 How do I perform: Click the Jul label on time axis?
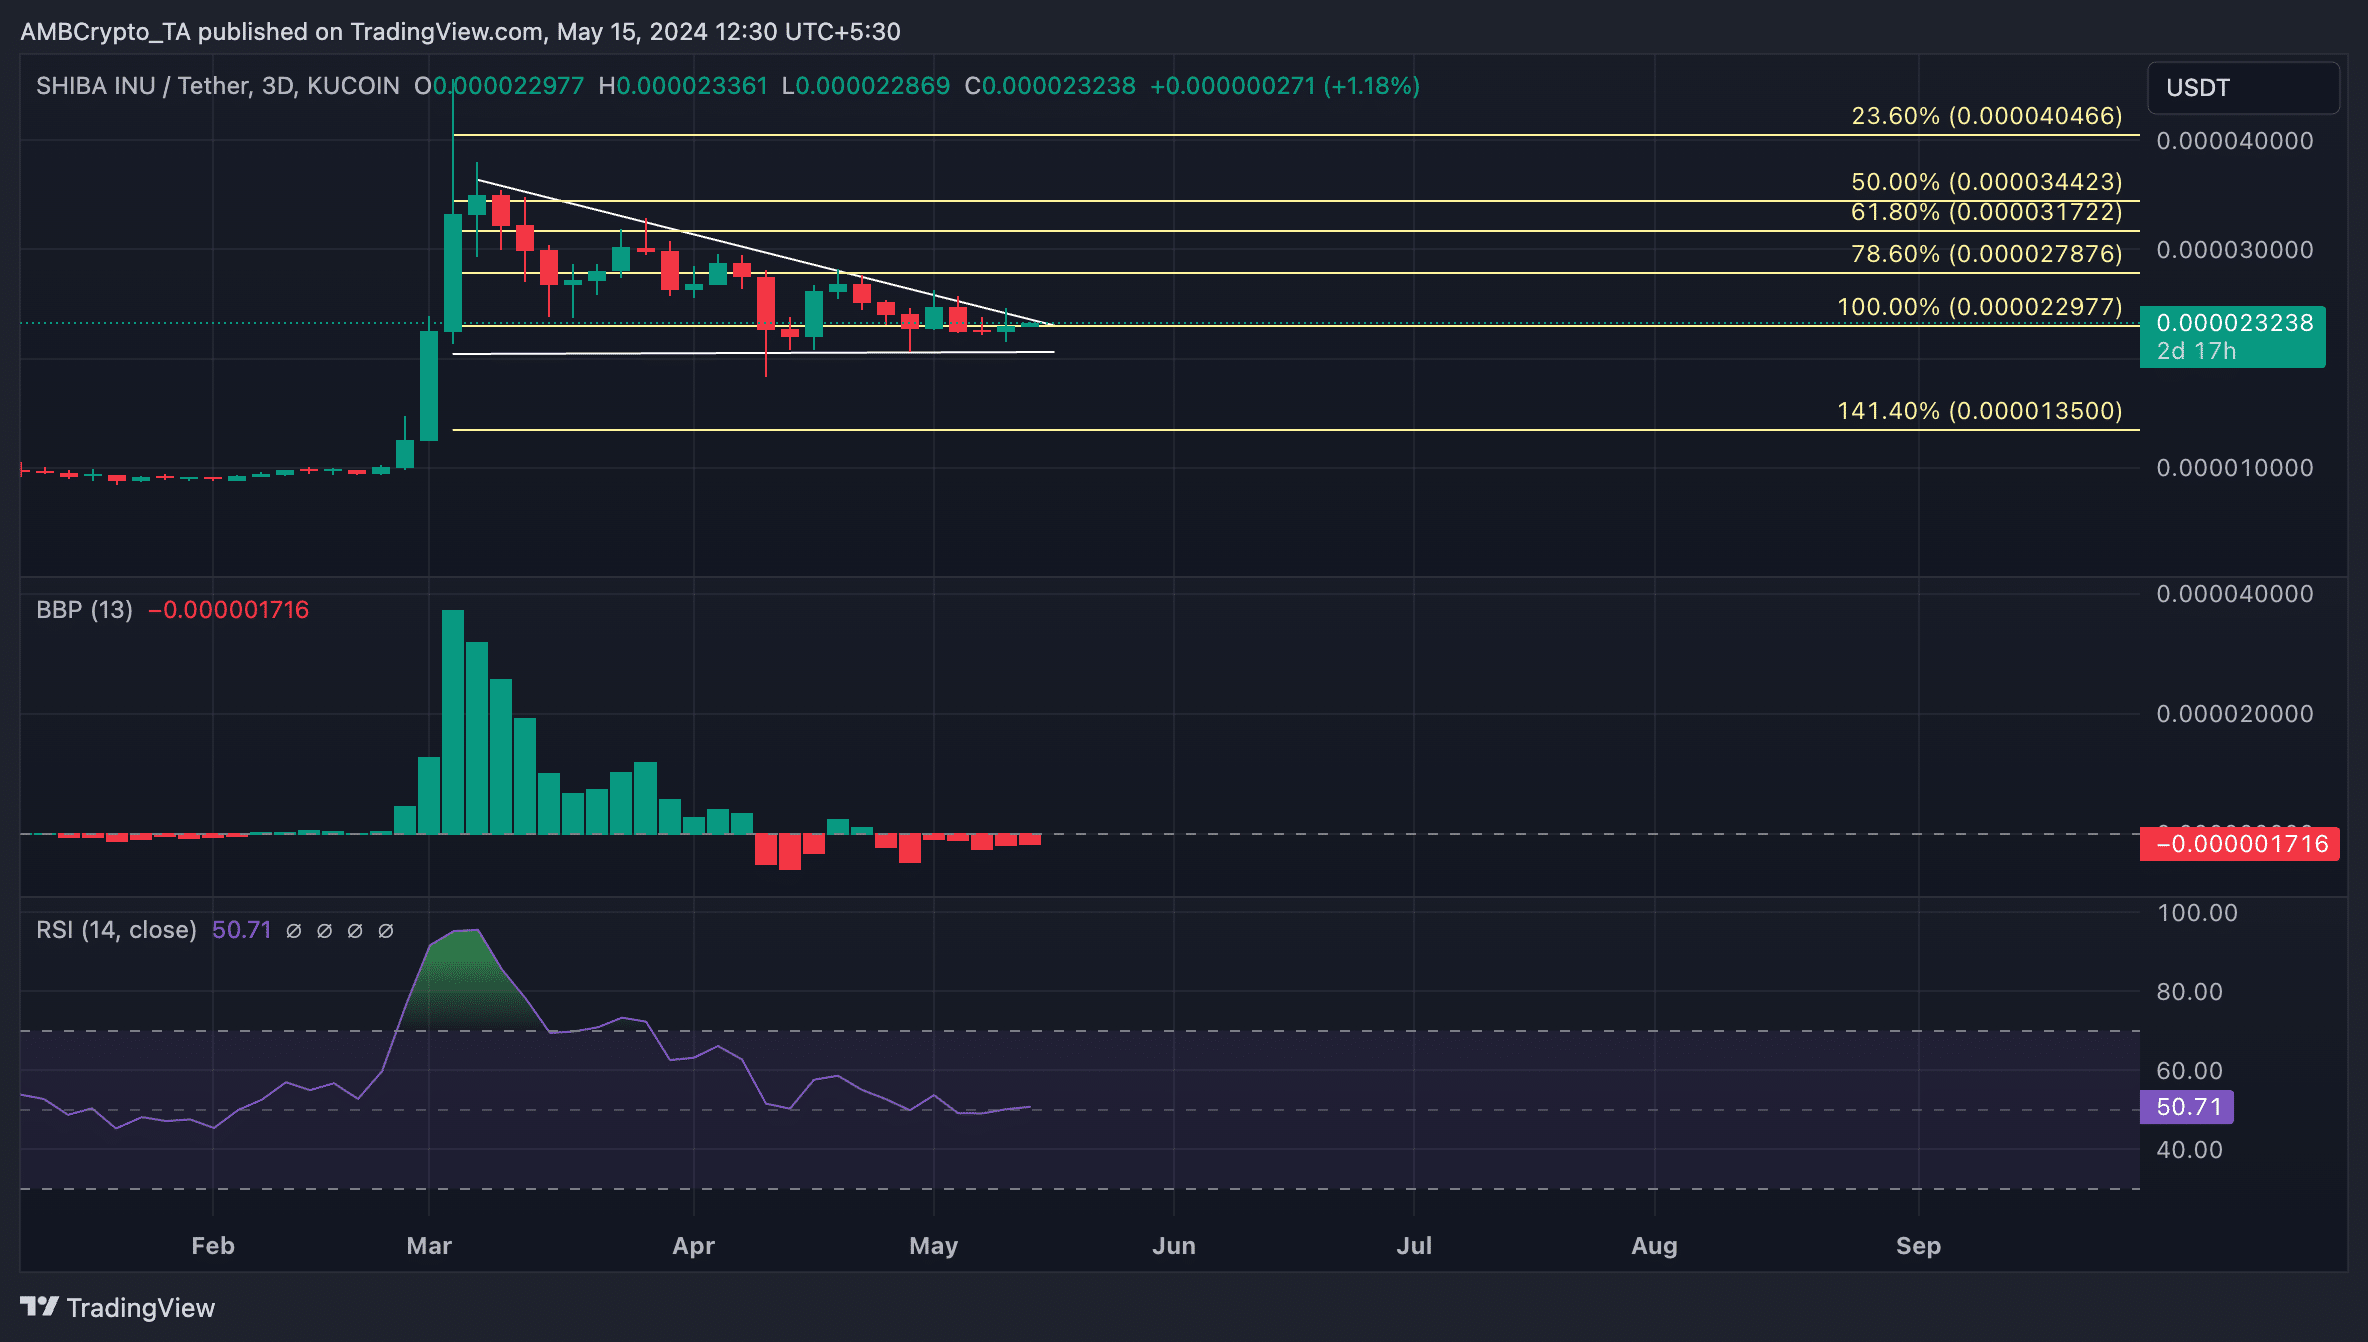tap(1414, 1246)
